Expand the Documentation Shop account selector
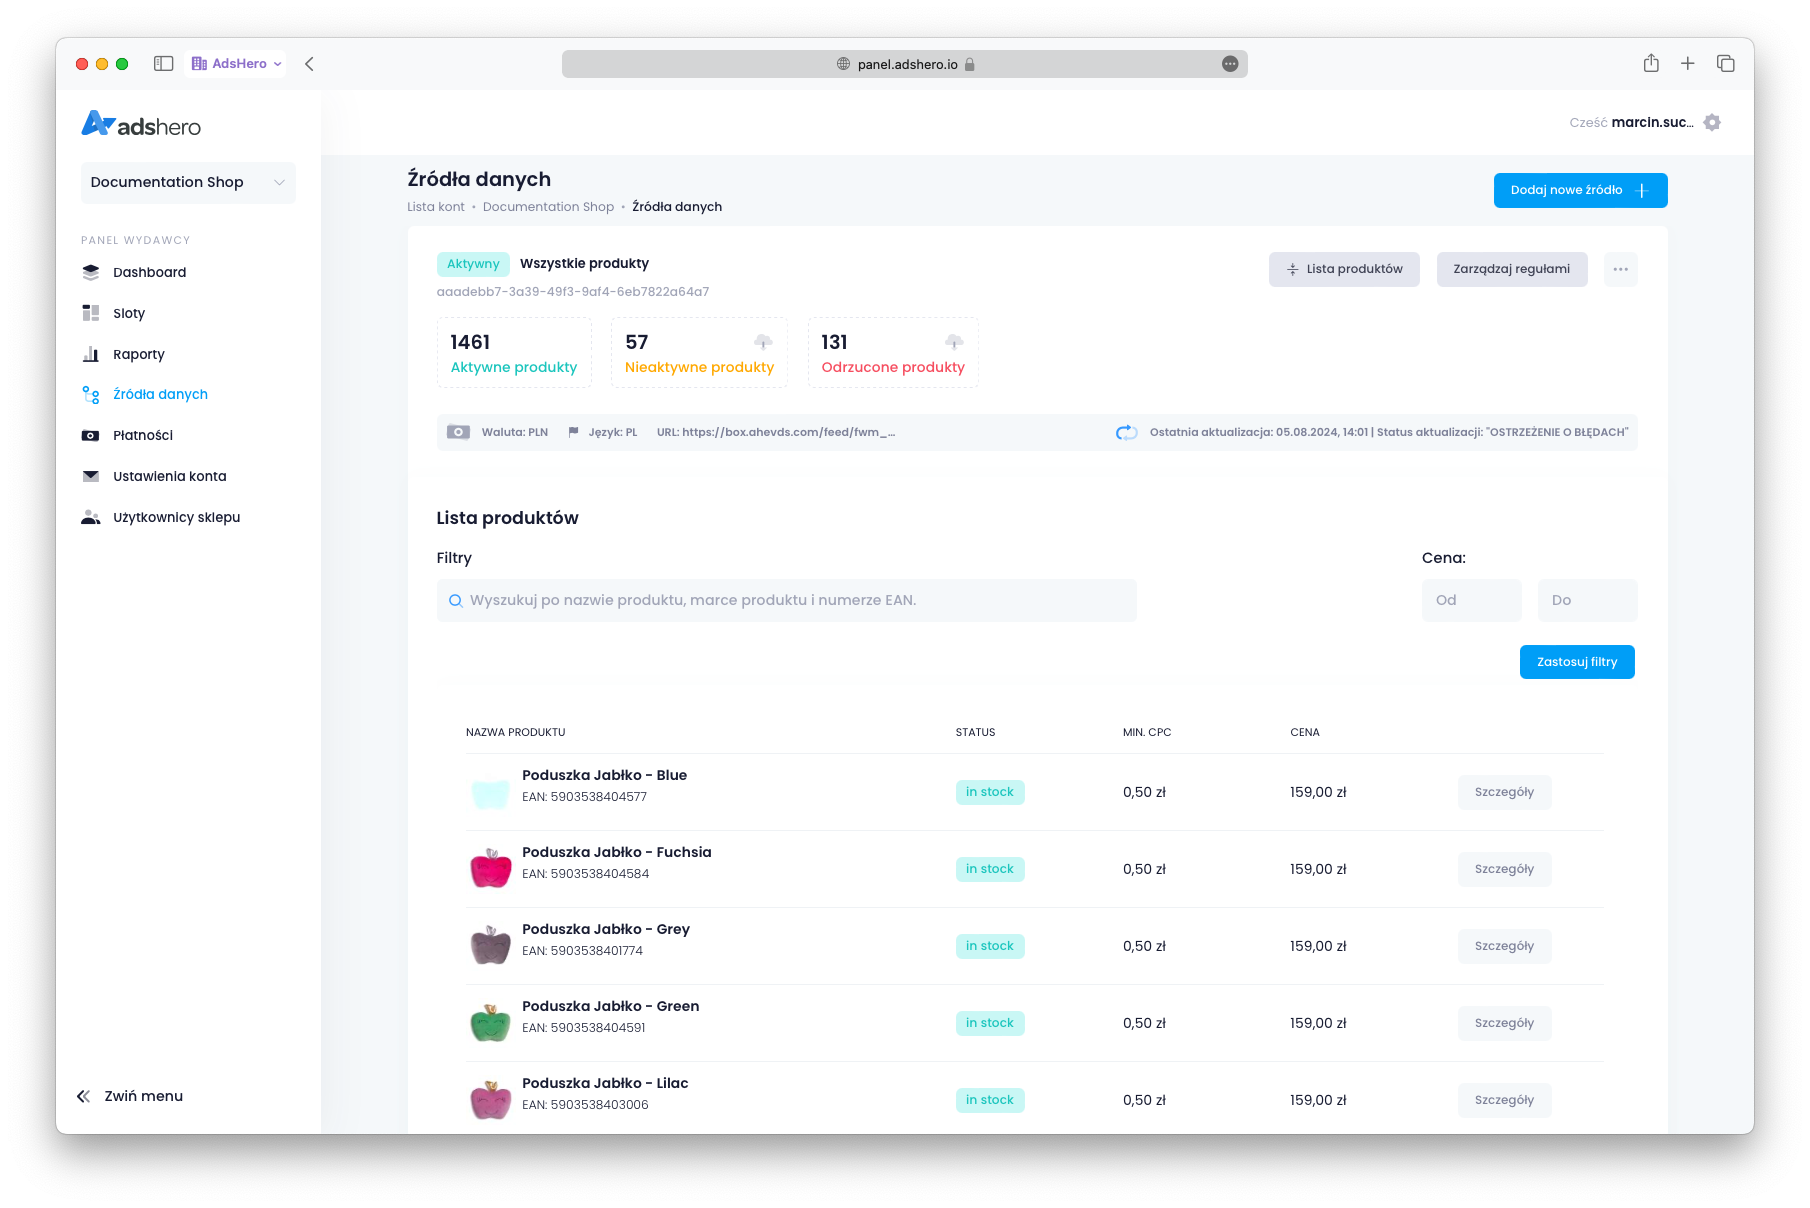The width and height of the screenshot is (1810, 1208). [x=188, y=182]
